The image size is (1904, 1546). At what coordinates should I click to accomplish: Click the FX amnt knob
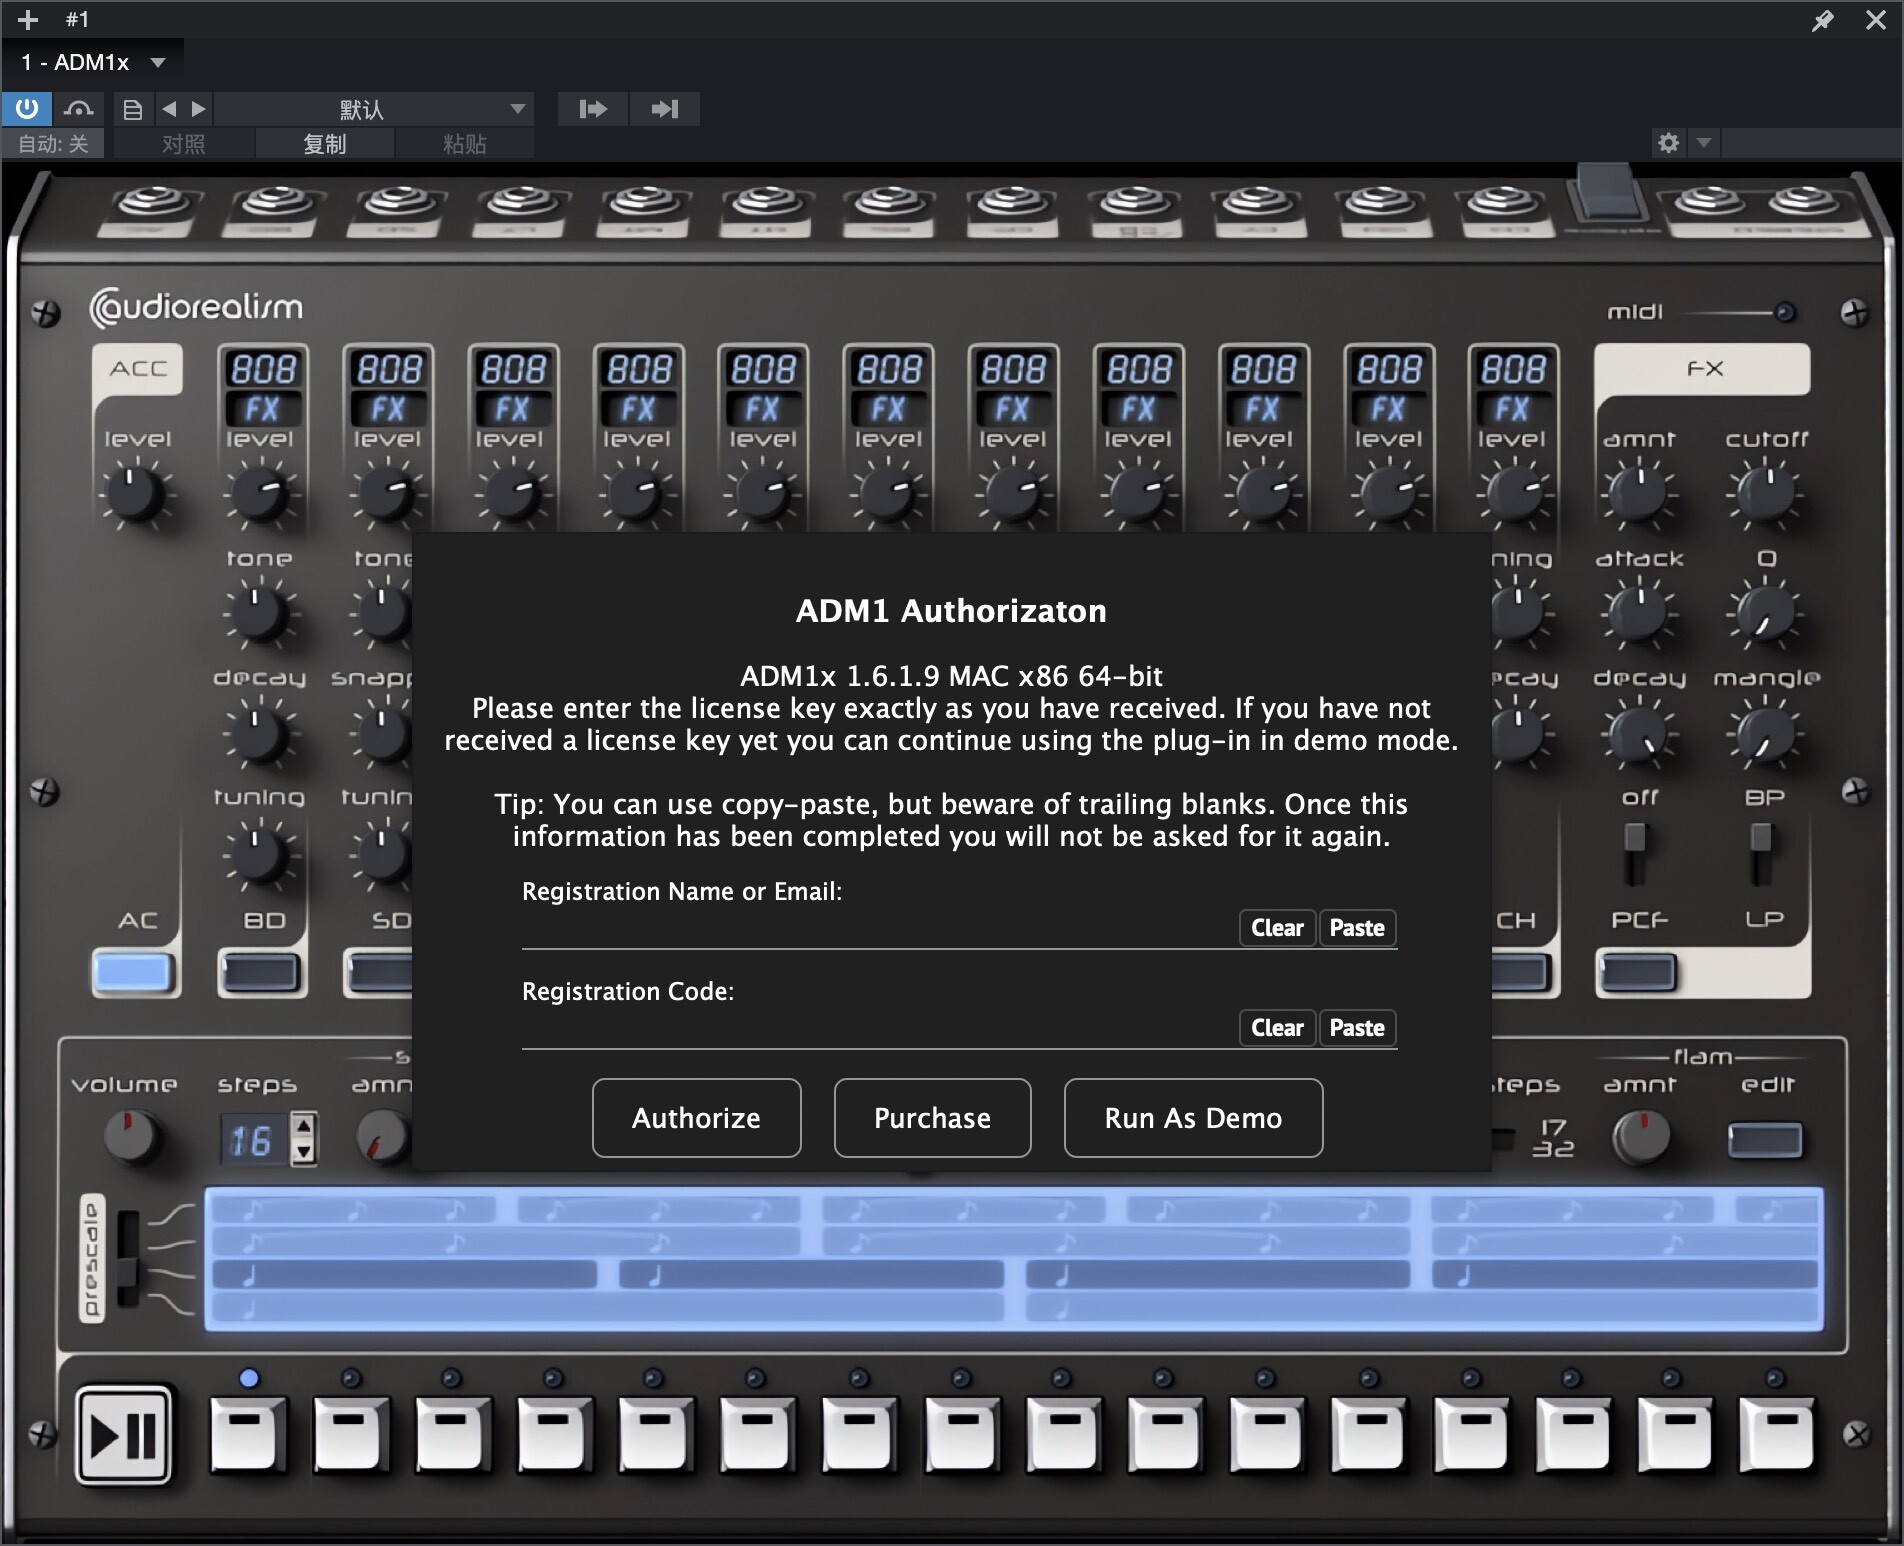pos(1638,491)
